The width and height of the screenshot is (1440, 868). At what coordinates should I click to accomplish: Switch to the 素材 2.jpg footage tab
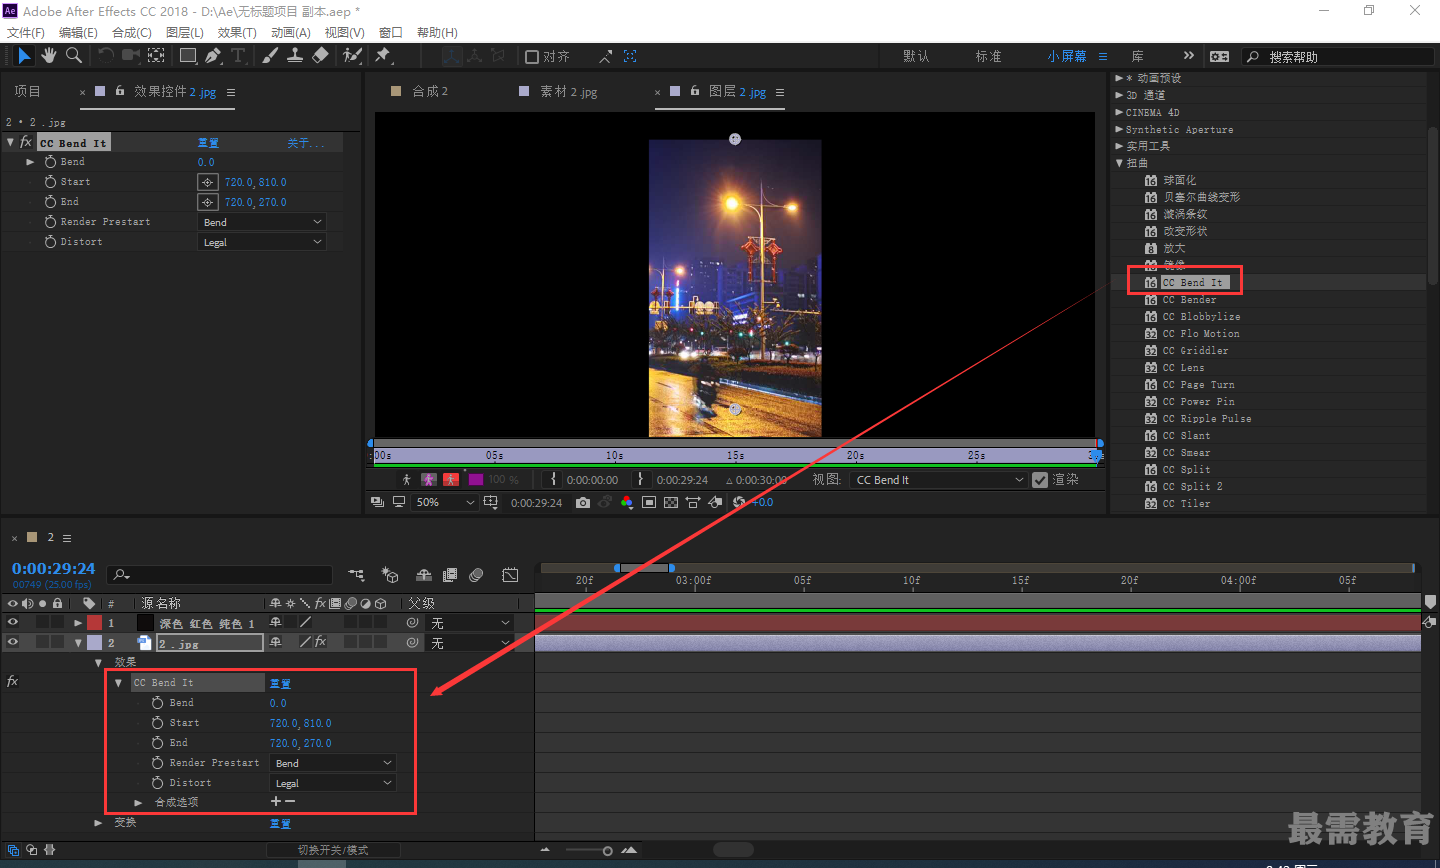(x=568, y=91)
